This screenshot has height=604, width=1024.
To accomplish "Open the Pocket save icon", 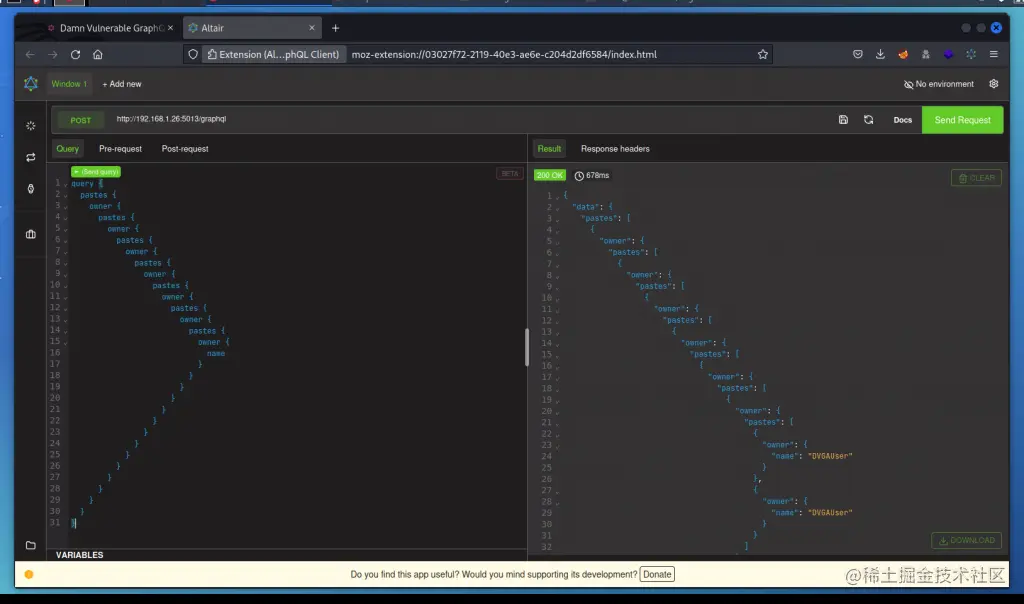I will point(857,54).
